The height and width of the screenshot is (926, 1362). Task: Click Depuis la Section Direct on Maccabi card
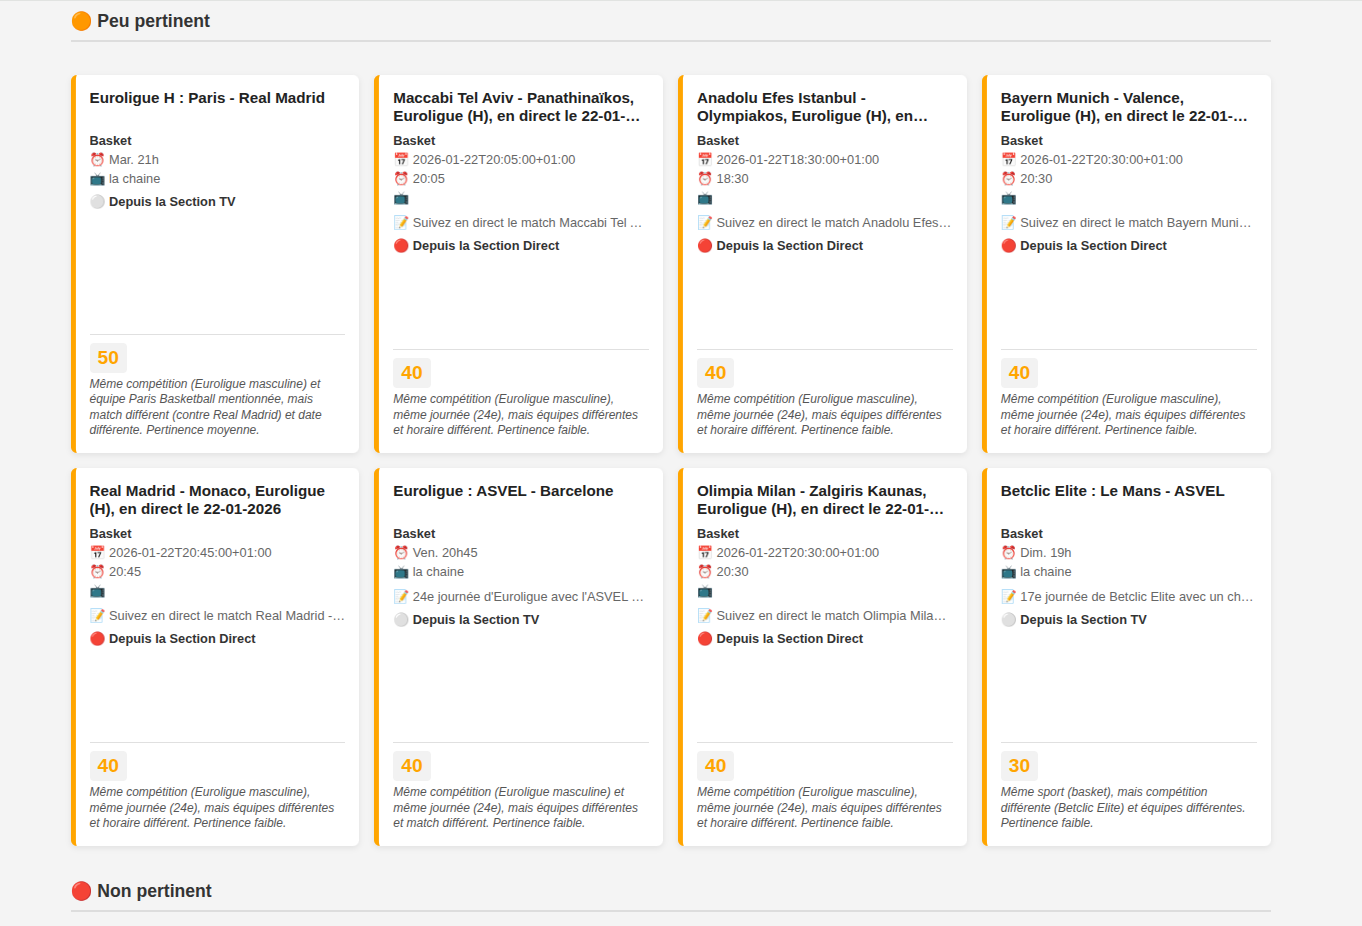[486, 246]
